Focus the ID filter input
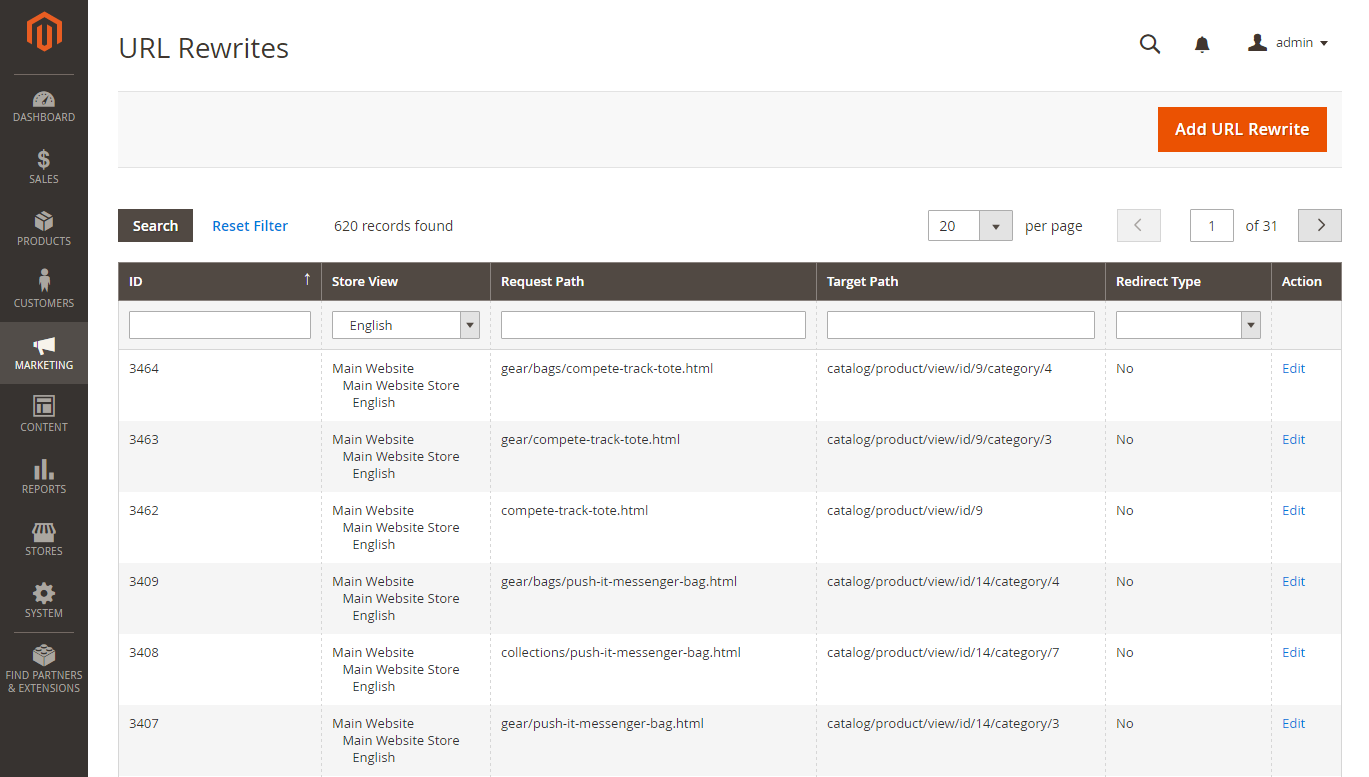The height and width of the screenshot is (777, 1369). click(220, 325)
